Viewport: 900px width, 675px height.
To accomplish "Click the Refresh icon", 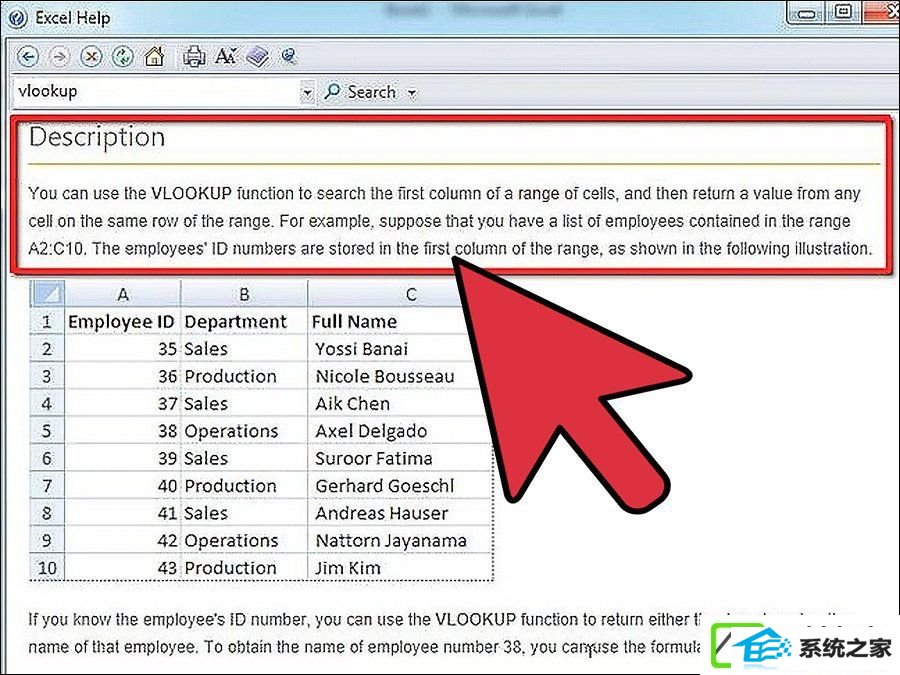I will 122,57.
